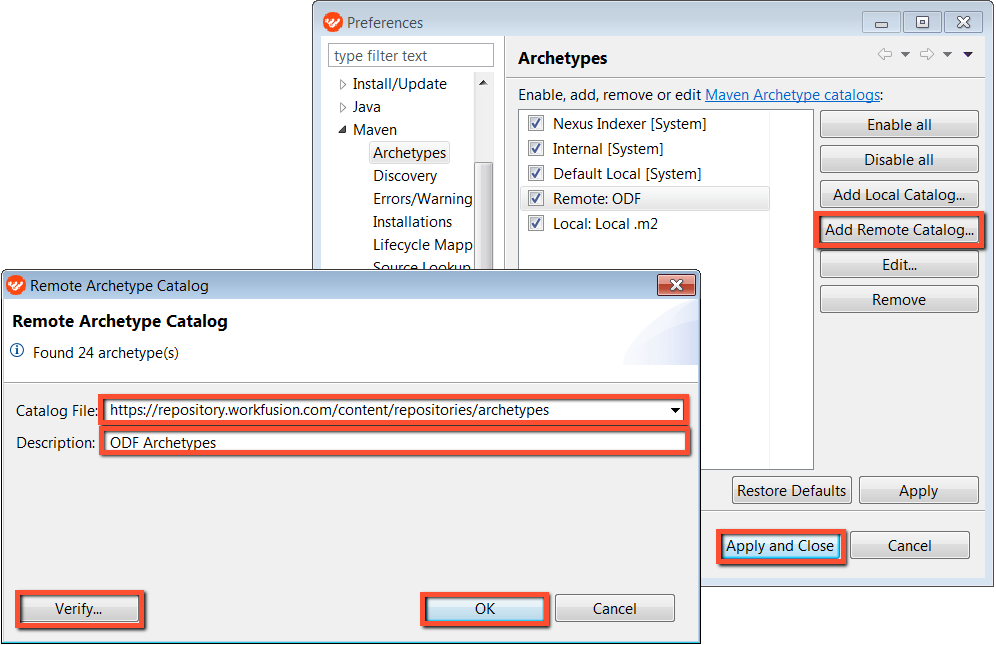996x645 pixels.
Task: Click the WorkFusion icon in Preferences title bar
Action: click(332, 22)
